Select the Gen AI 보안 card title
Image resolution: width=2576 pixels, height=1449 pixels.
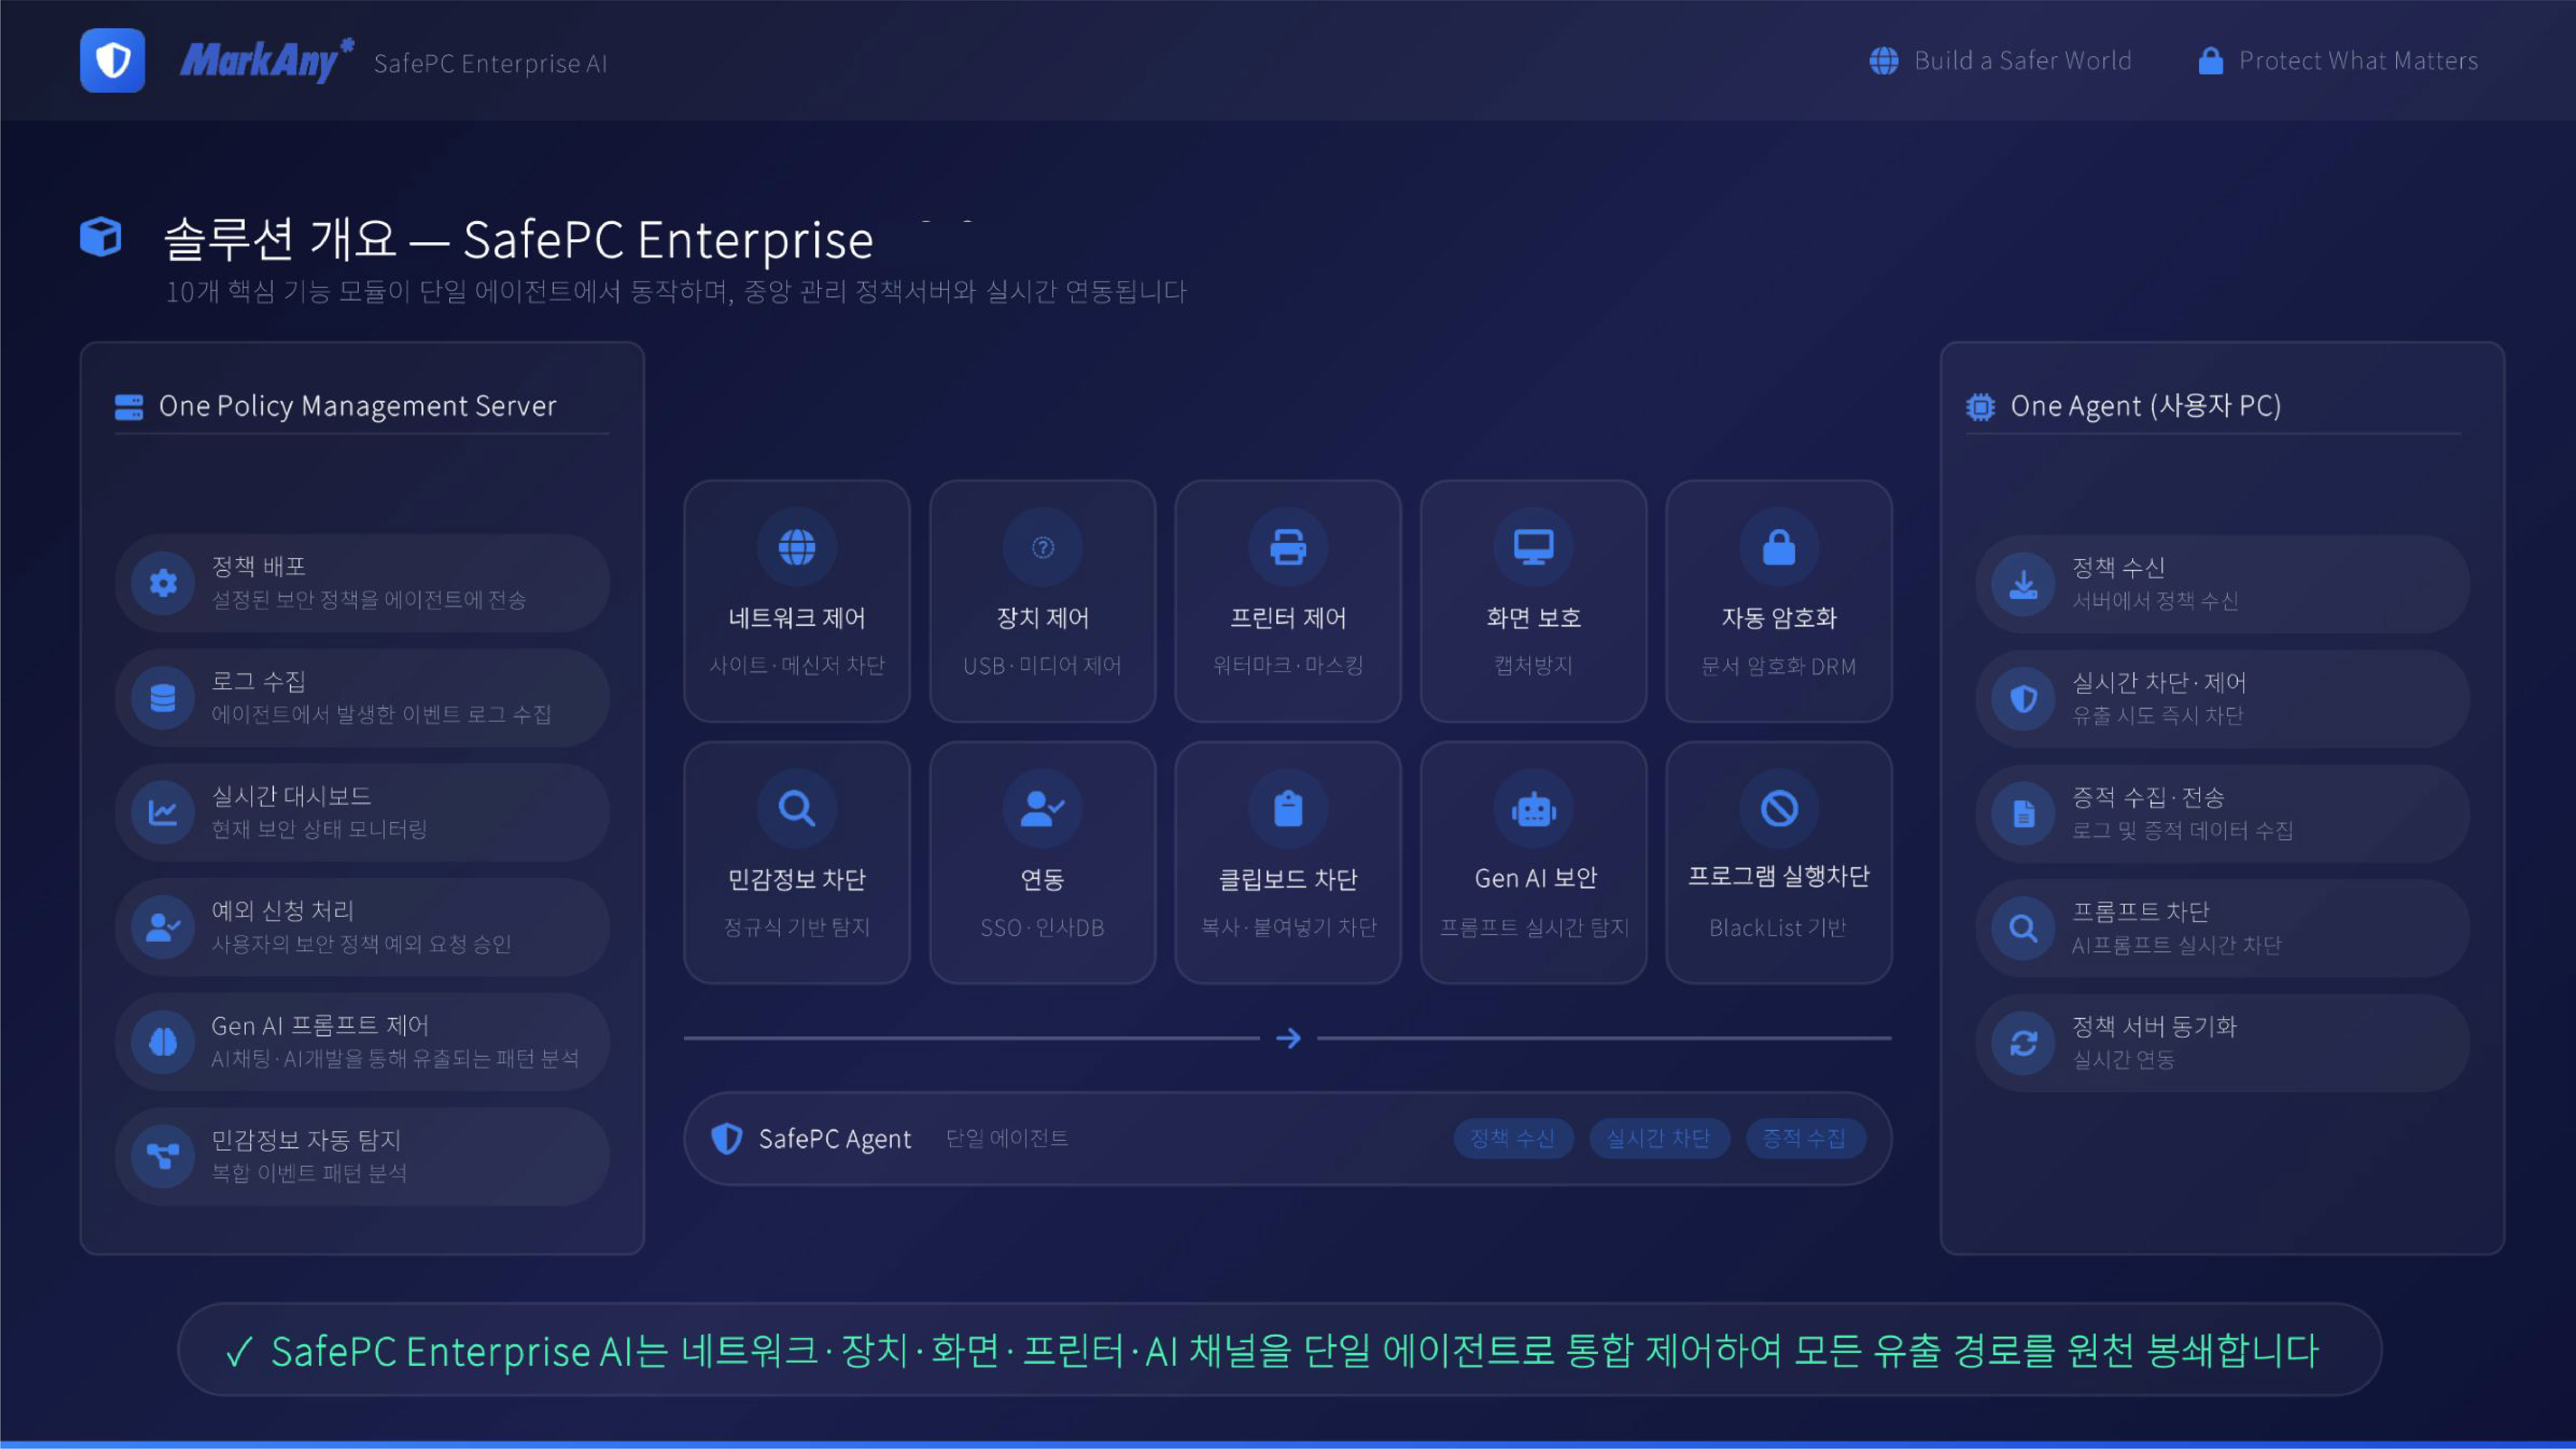click(x=1536, y=878)
